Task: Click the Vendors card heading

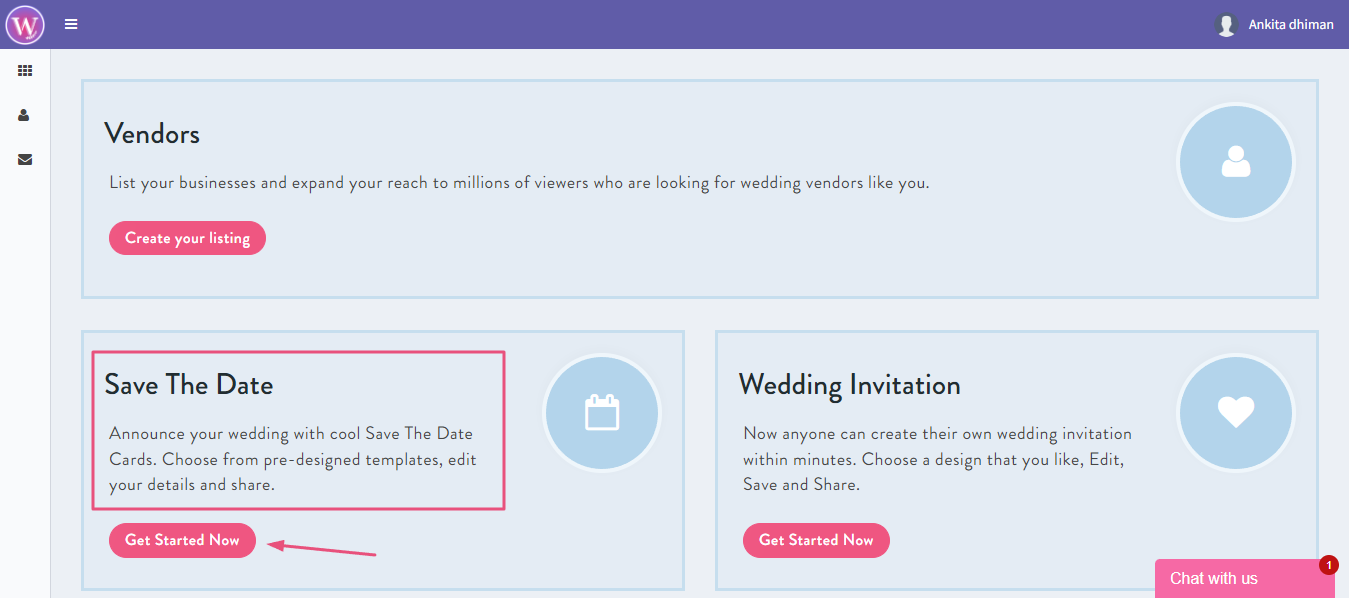Action: point(152,134)
